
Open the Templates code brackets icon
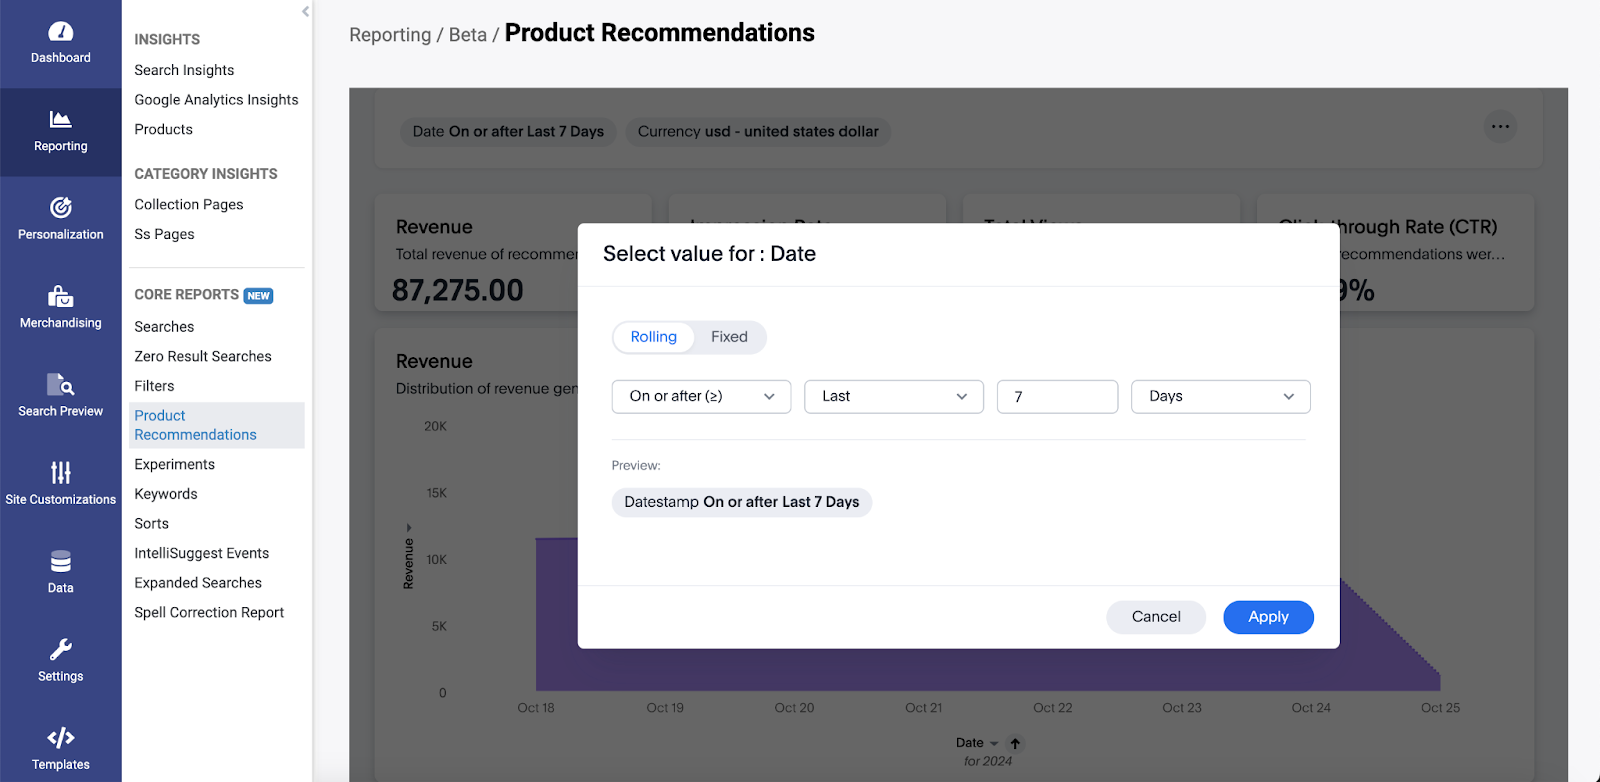coord(61,738)
